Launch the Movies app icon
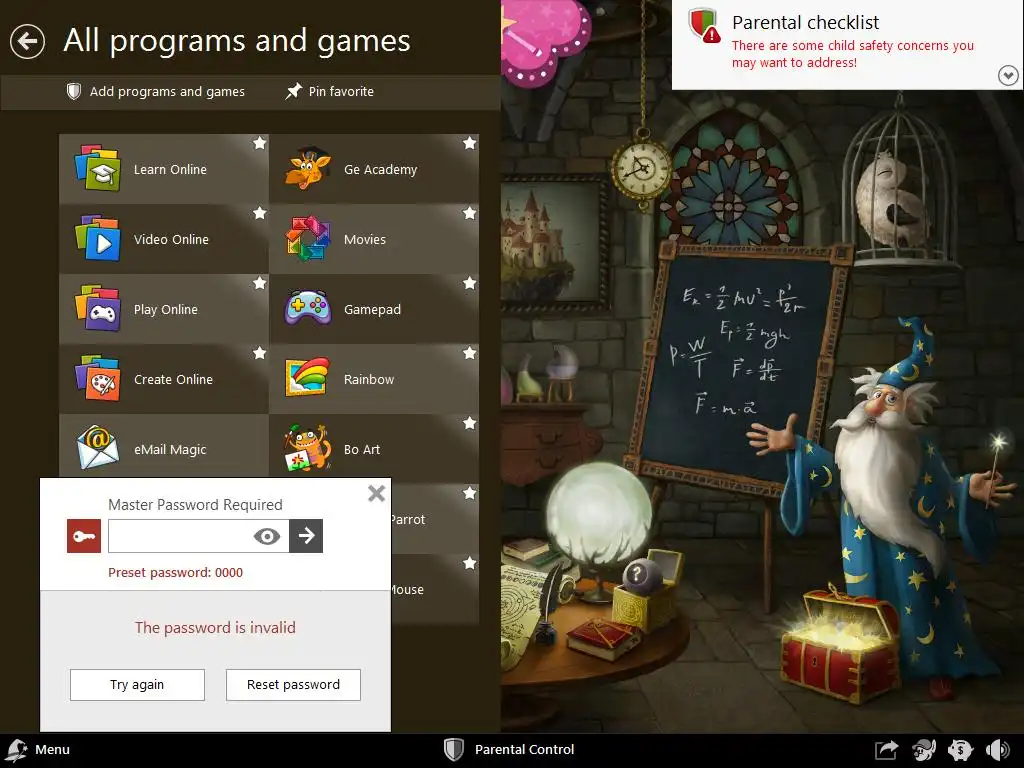This screenshot has height=768, width=1024. (x=308, y=238)
